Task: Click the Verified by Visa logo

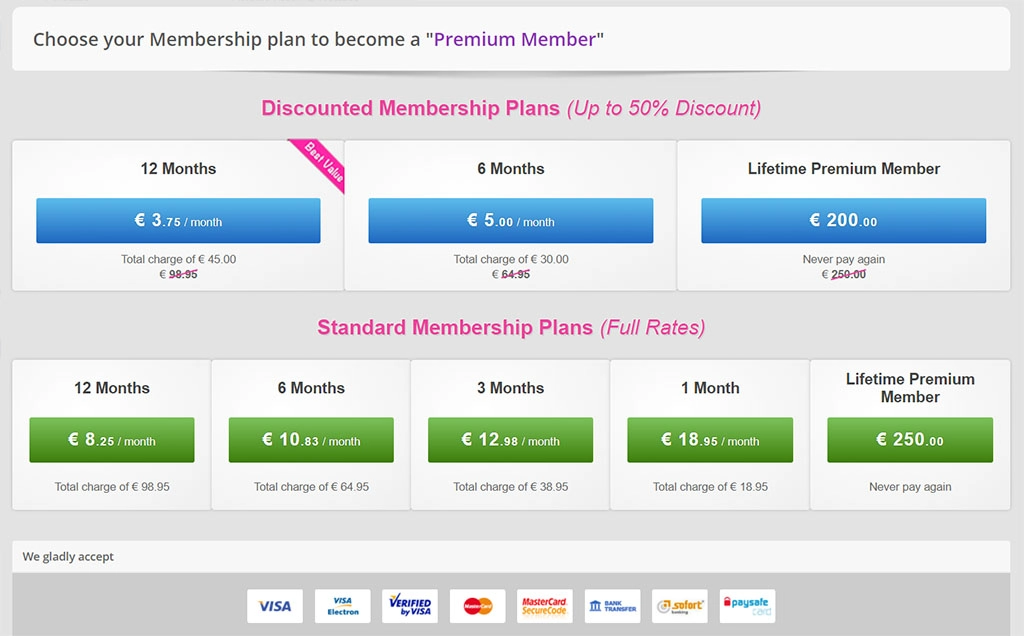Action: [410, 605]
